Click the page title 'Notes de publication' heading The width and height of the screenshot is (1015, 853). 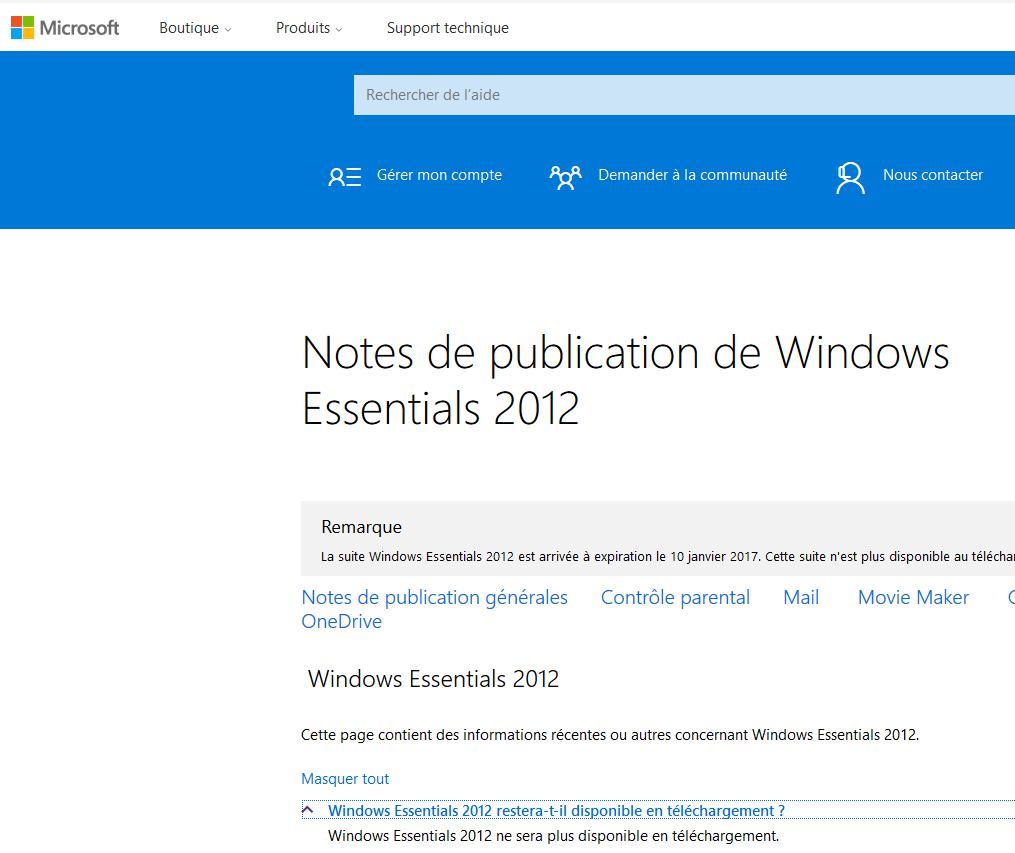(x=625, y=380)
